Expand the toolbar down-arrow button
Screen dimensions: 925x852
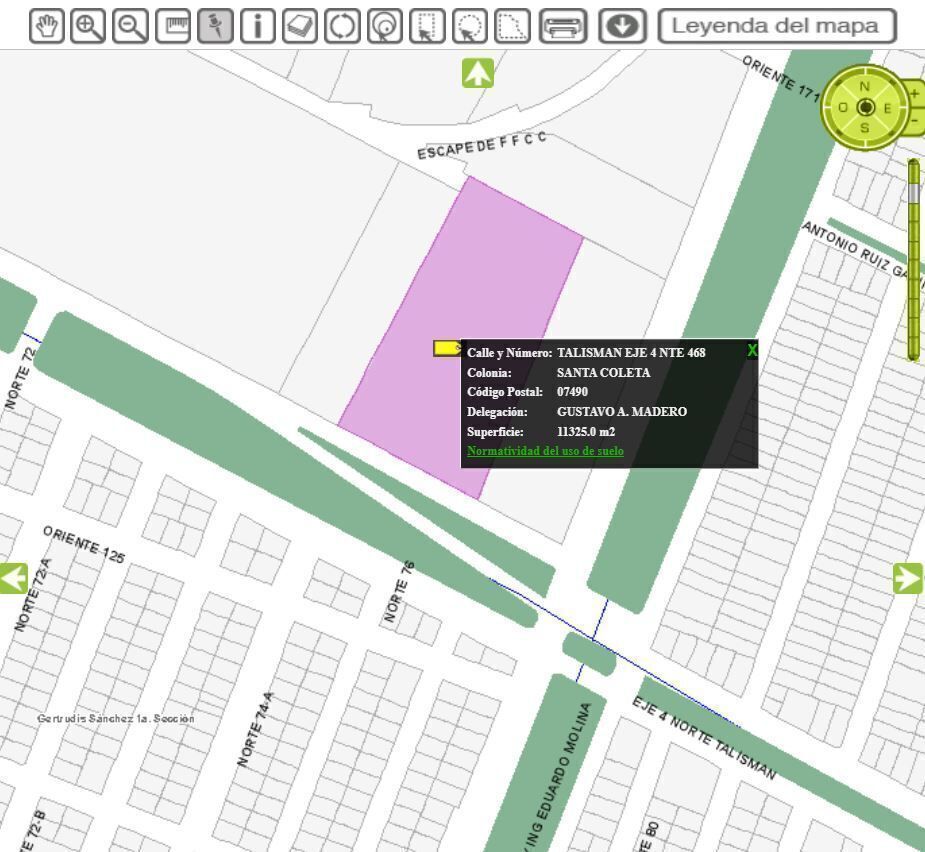[622, 27]
